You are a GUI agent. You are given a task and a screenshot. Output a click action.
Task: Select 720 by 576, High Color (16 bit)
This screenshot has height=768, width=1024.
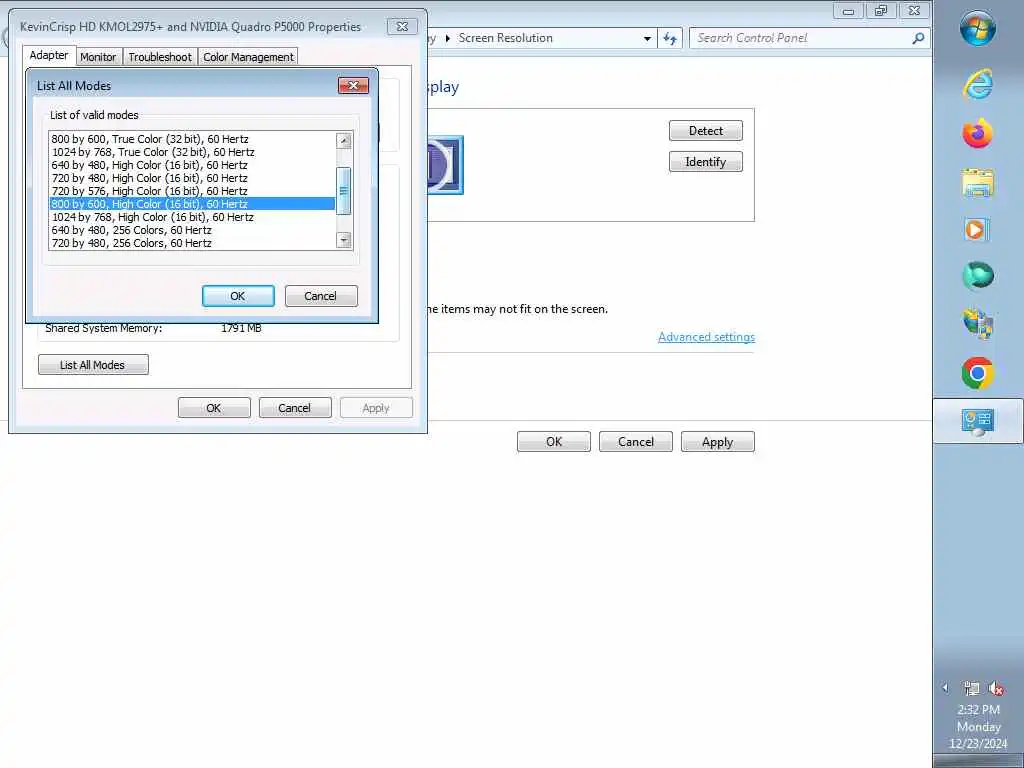192,191
